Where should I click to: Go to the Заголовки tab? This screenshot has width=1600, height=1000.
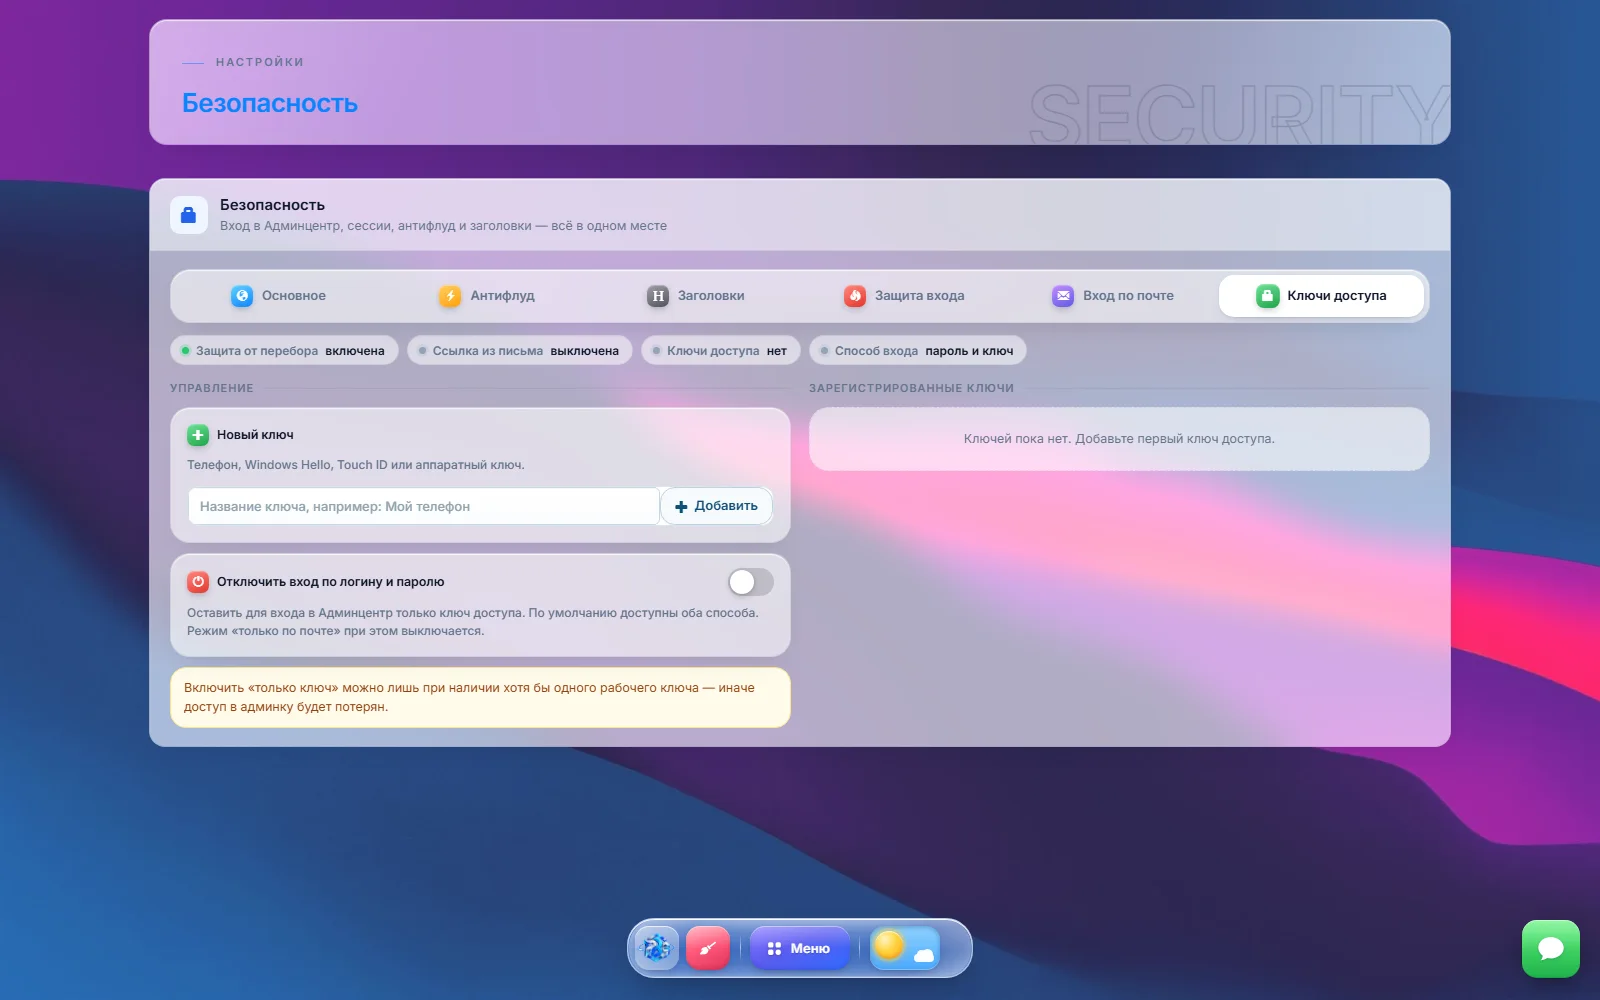(696, 296)
